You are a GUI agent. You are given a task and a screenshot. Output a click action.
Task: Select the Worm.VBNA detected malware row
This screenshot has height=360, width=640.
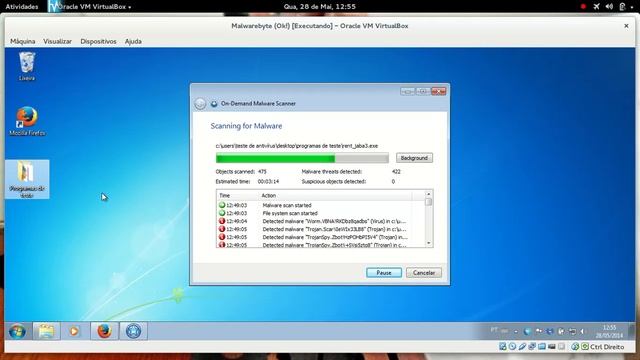tap(320, 221)
